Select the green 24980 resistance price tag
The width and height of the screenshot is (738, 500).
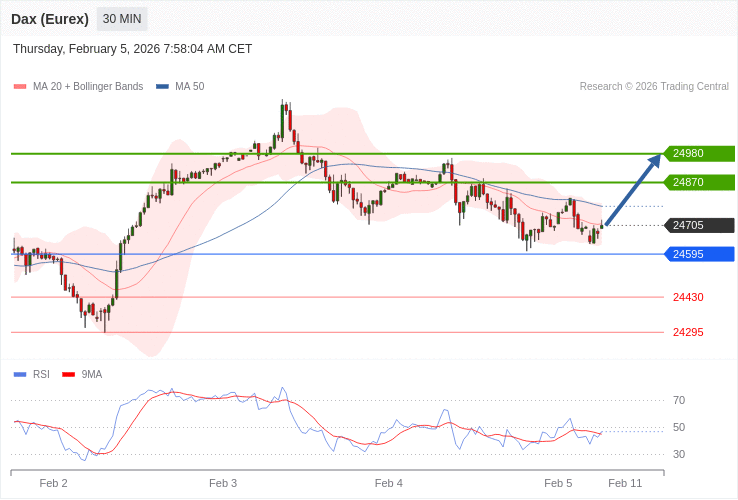tap(699, 154)
